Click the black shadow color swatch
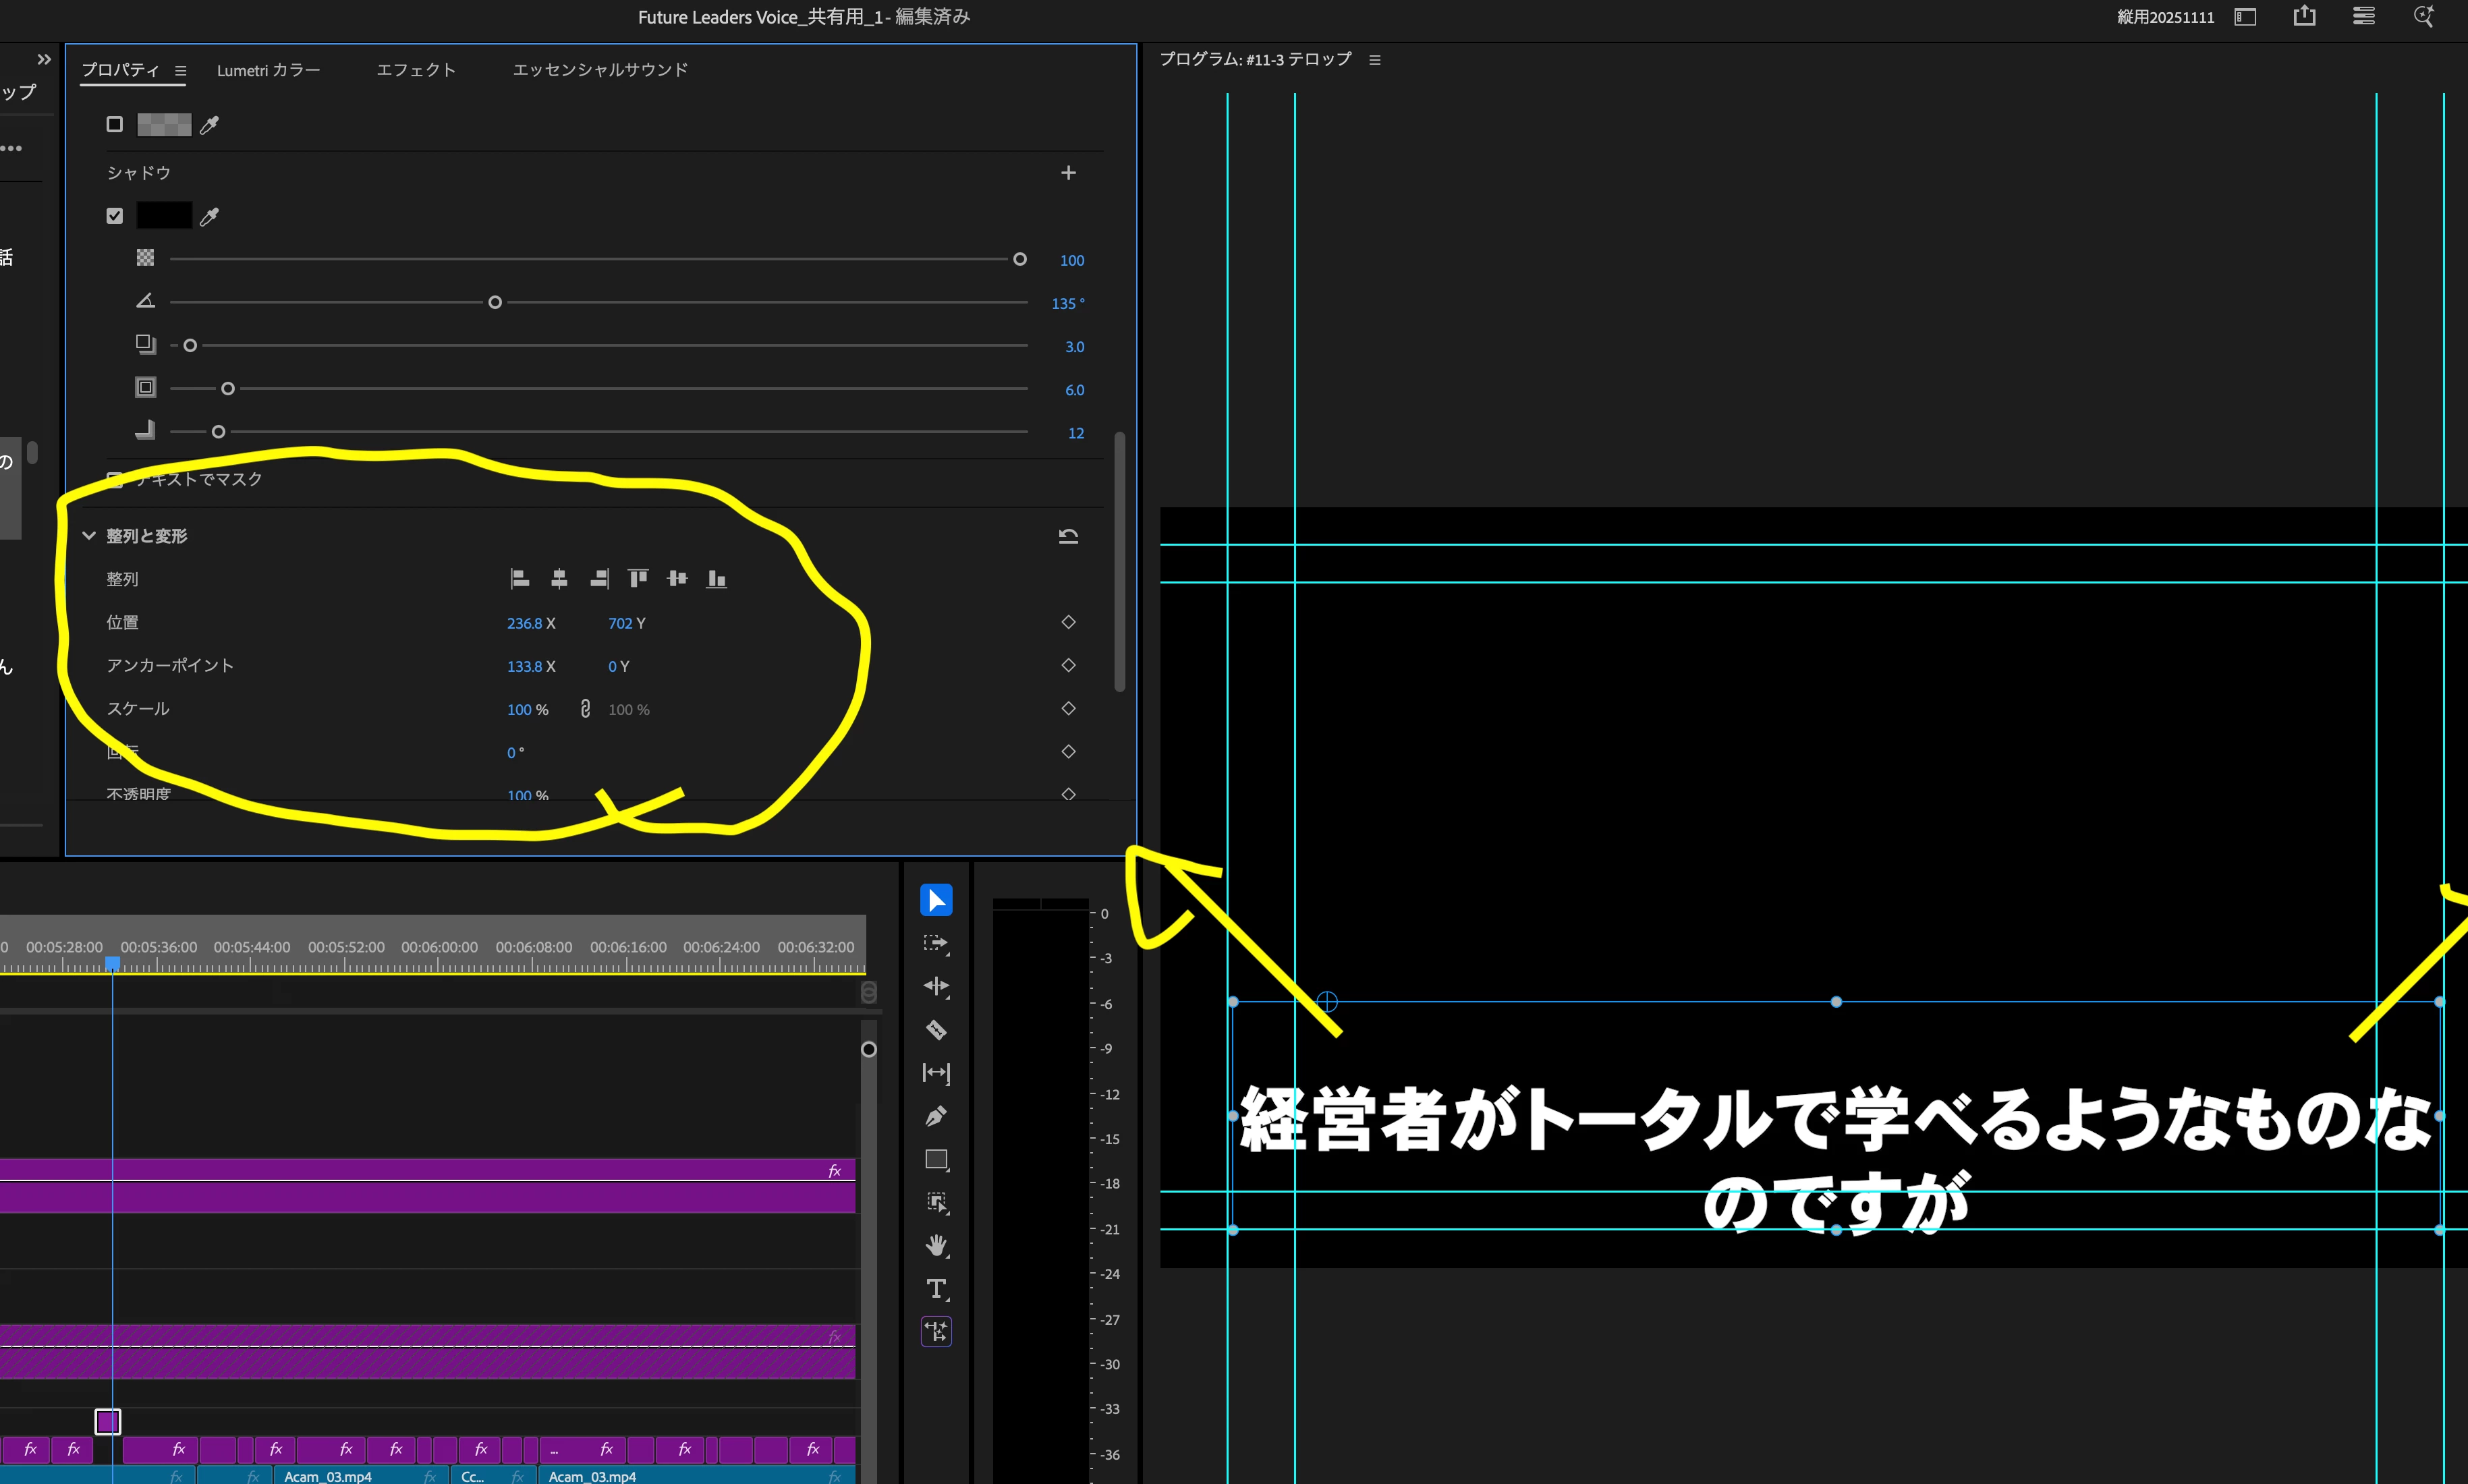 (164, 216)
